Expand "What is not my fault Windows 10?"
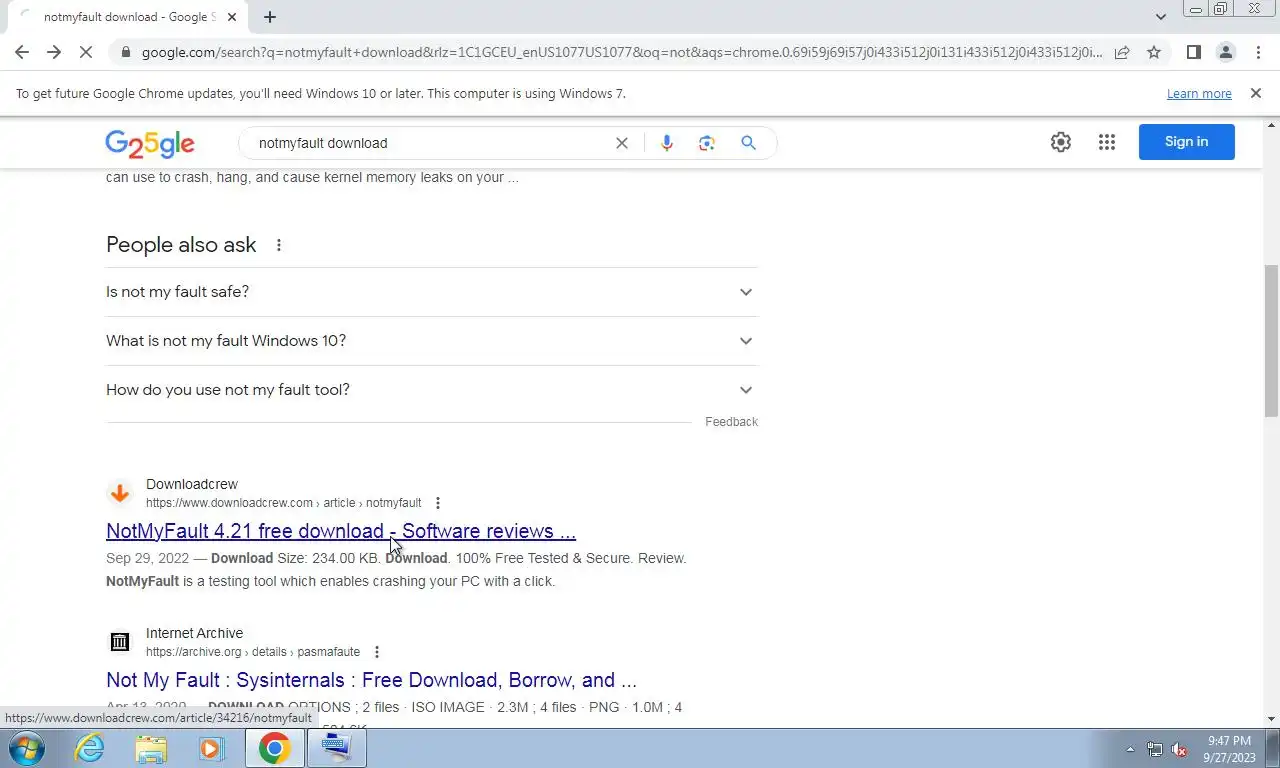This screenshot has width=1280, height=768. (432, 341)
